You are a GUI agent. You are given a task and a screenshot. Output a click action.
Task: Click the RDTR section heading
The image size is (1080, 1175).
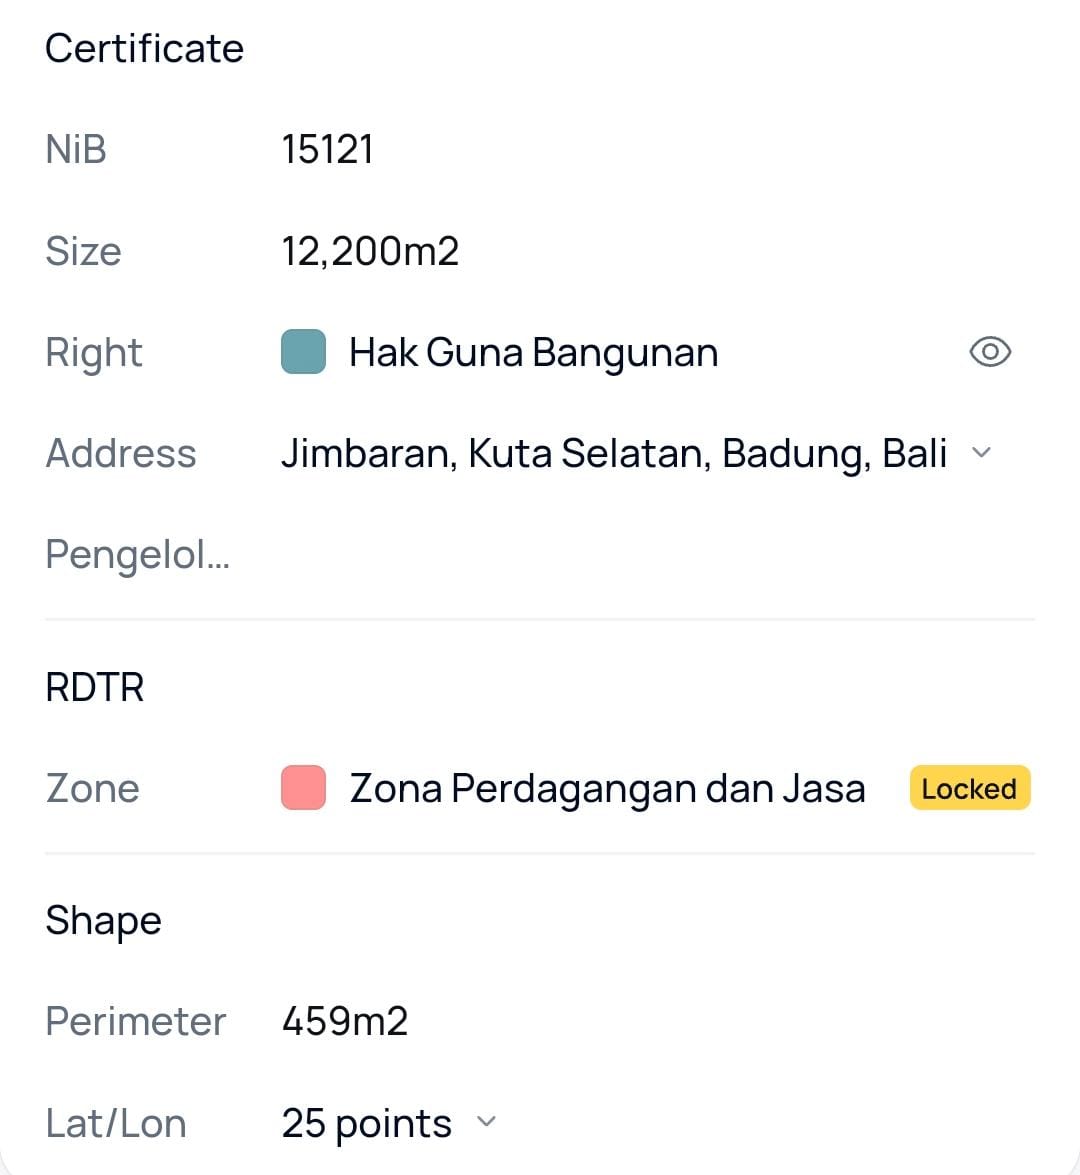pyautogui.click(x=95, y=687)
